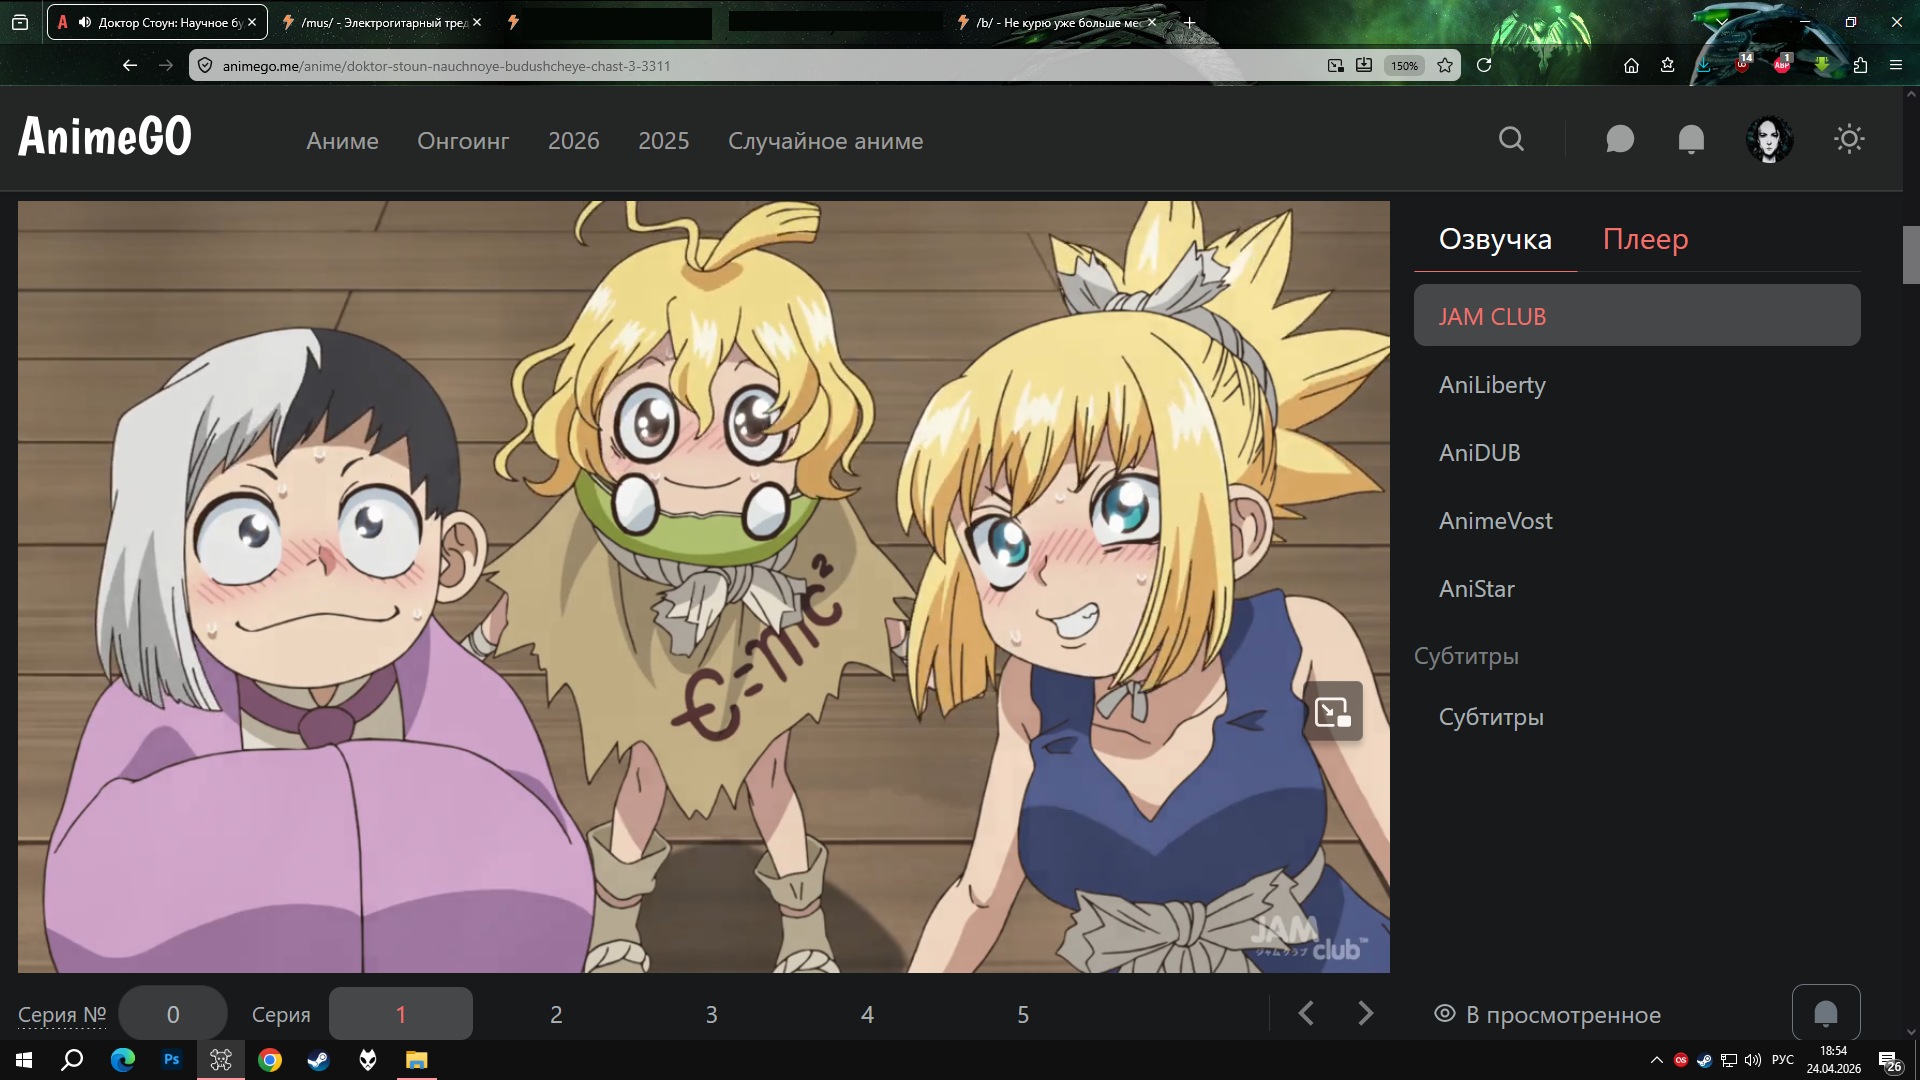Open the bookmarks toolbar star icon

coord(1667,65)
